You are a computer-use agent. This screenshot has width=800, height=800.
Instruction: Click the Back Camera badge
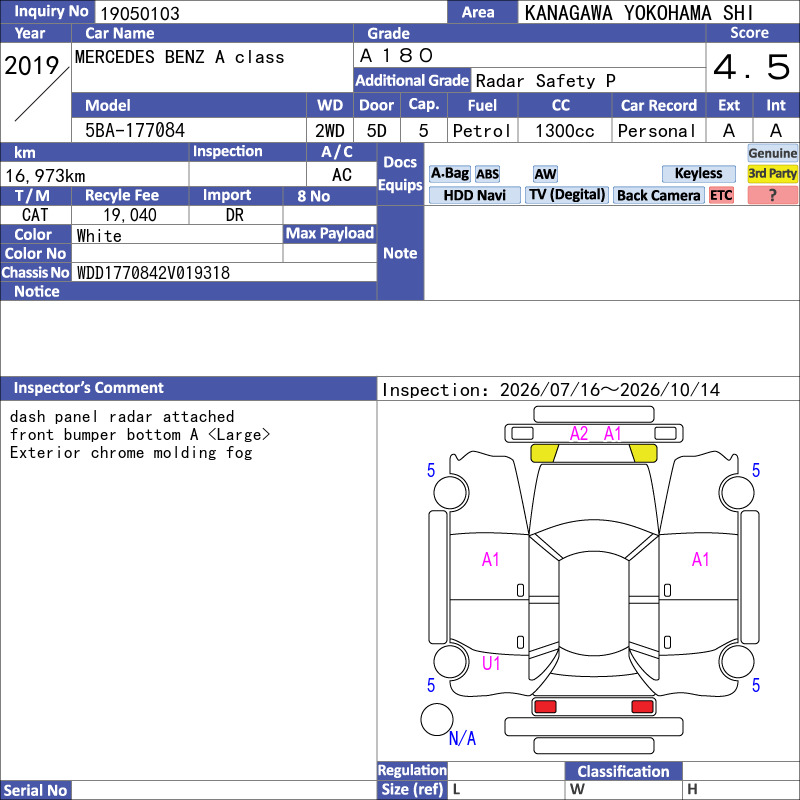tap(659, 195)
